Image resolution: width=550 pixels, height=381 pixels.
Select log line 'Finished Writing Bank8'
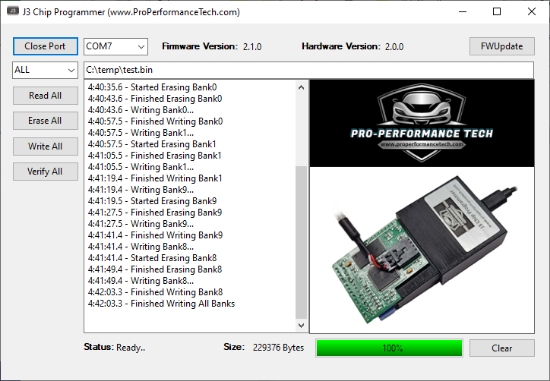(155, 292)
